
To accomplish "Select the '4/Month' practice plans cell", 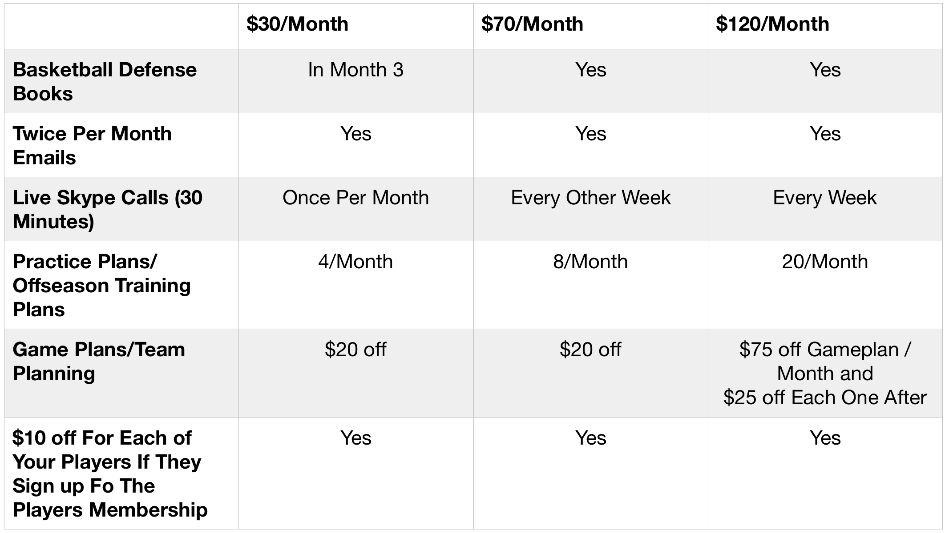I will 356,262.
